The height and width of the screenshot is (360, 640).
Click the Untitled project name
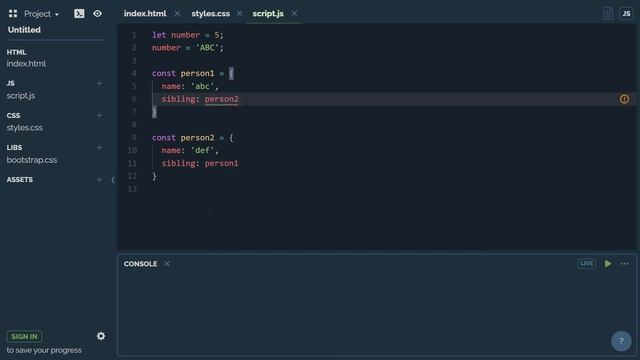(24, 30)
